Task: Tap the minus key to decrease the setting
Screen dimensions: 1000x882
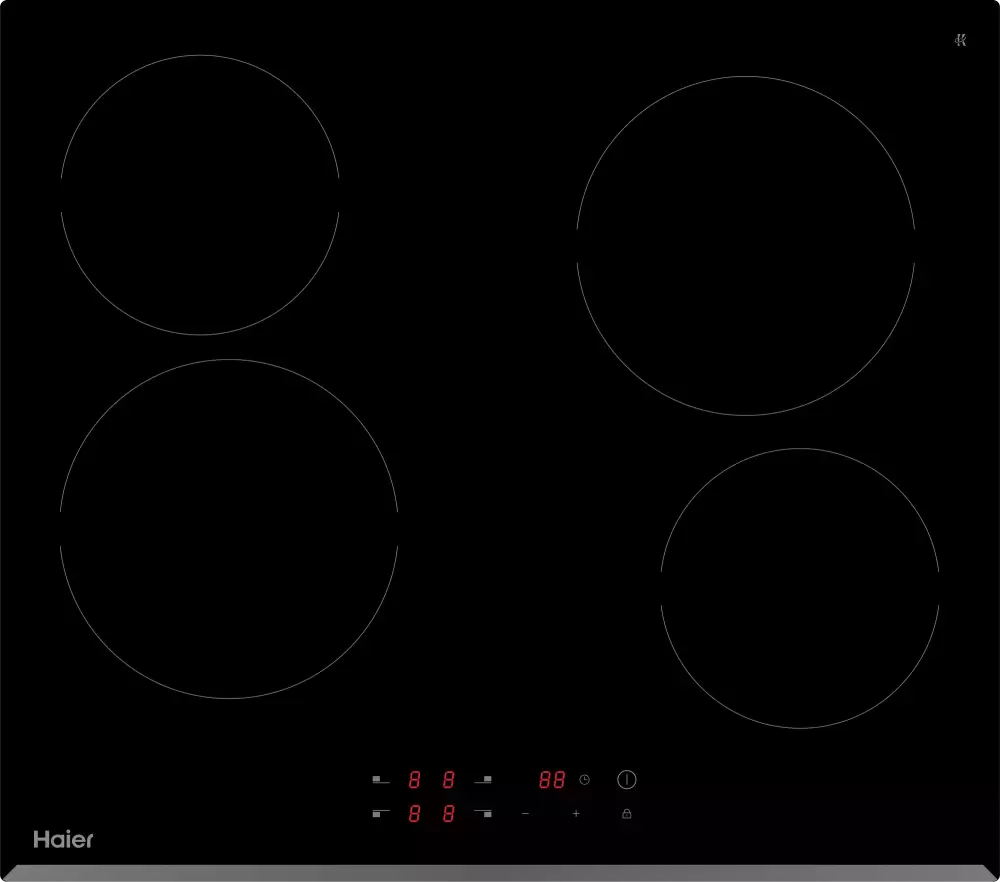Action: [525, 813]
